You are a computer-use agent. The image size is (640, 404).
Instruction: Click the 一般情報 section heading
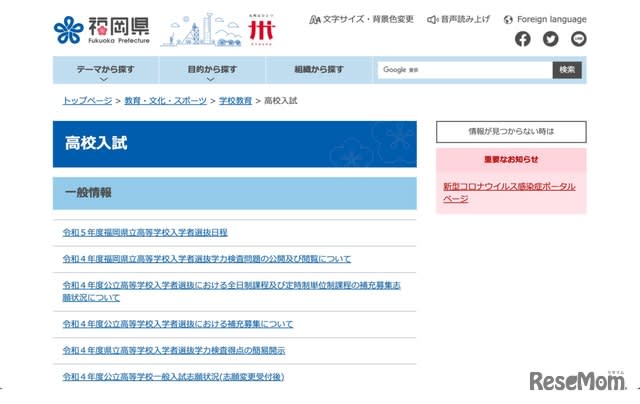(x=88, y=193)
